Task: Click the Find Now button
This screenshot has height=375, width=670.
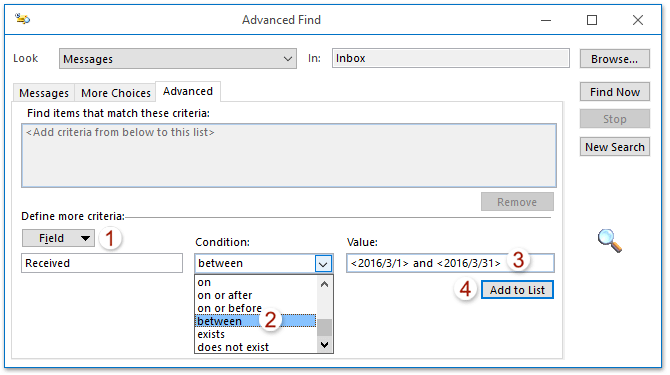Action: click(614, 92)
